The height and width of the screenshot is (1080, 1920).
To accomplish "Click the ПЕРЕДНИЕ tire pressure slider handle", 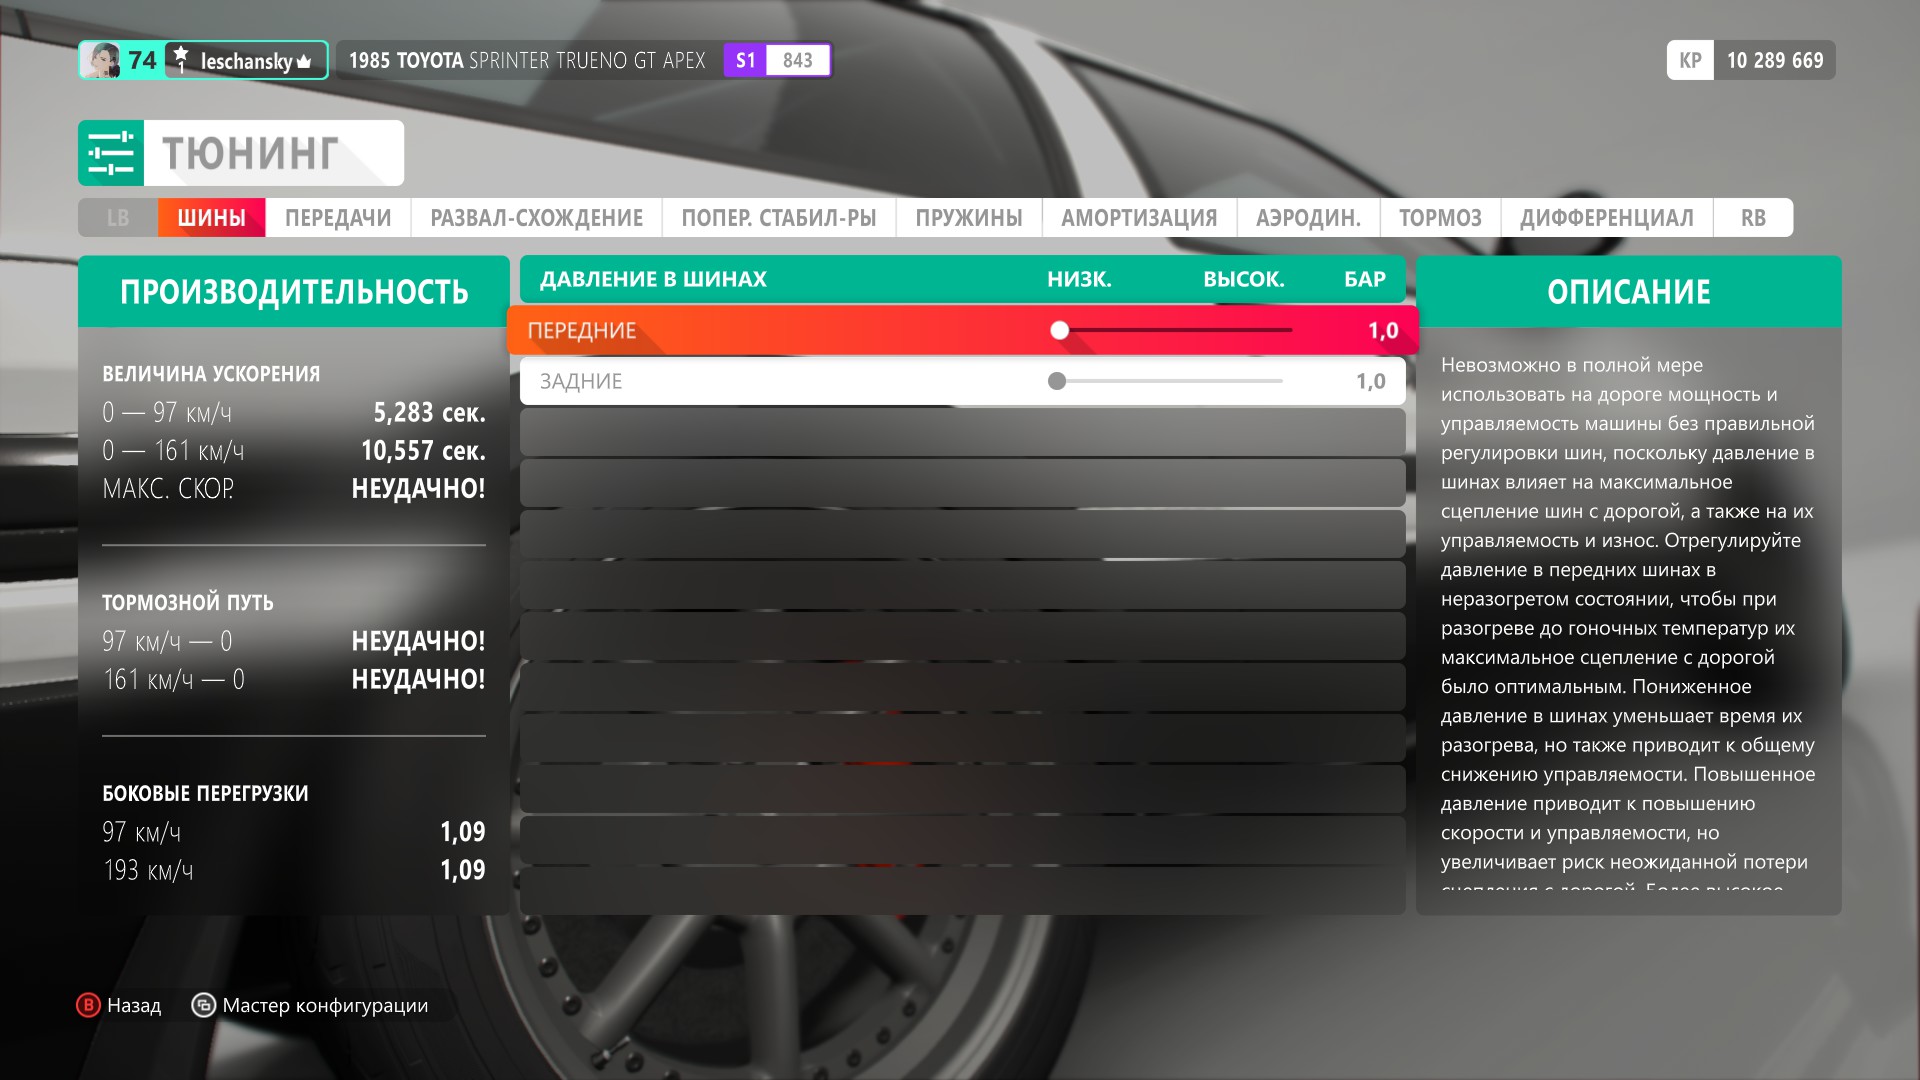I will [x=1060, y=330].
